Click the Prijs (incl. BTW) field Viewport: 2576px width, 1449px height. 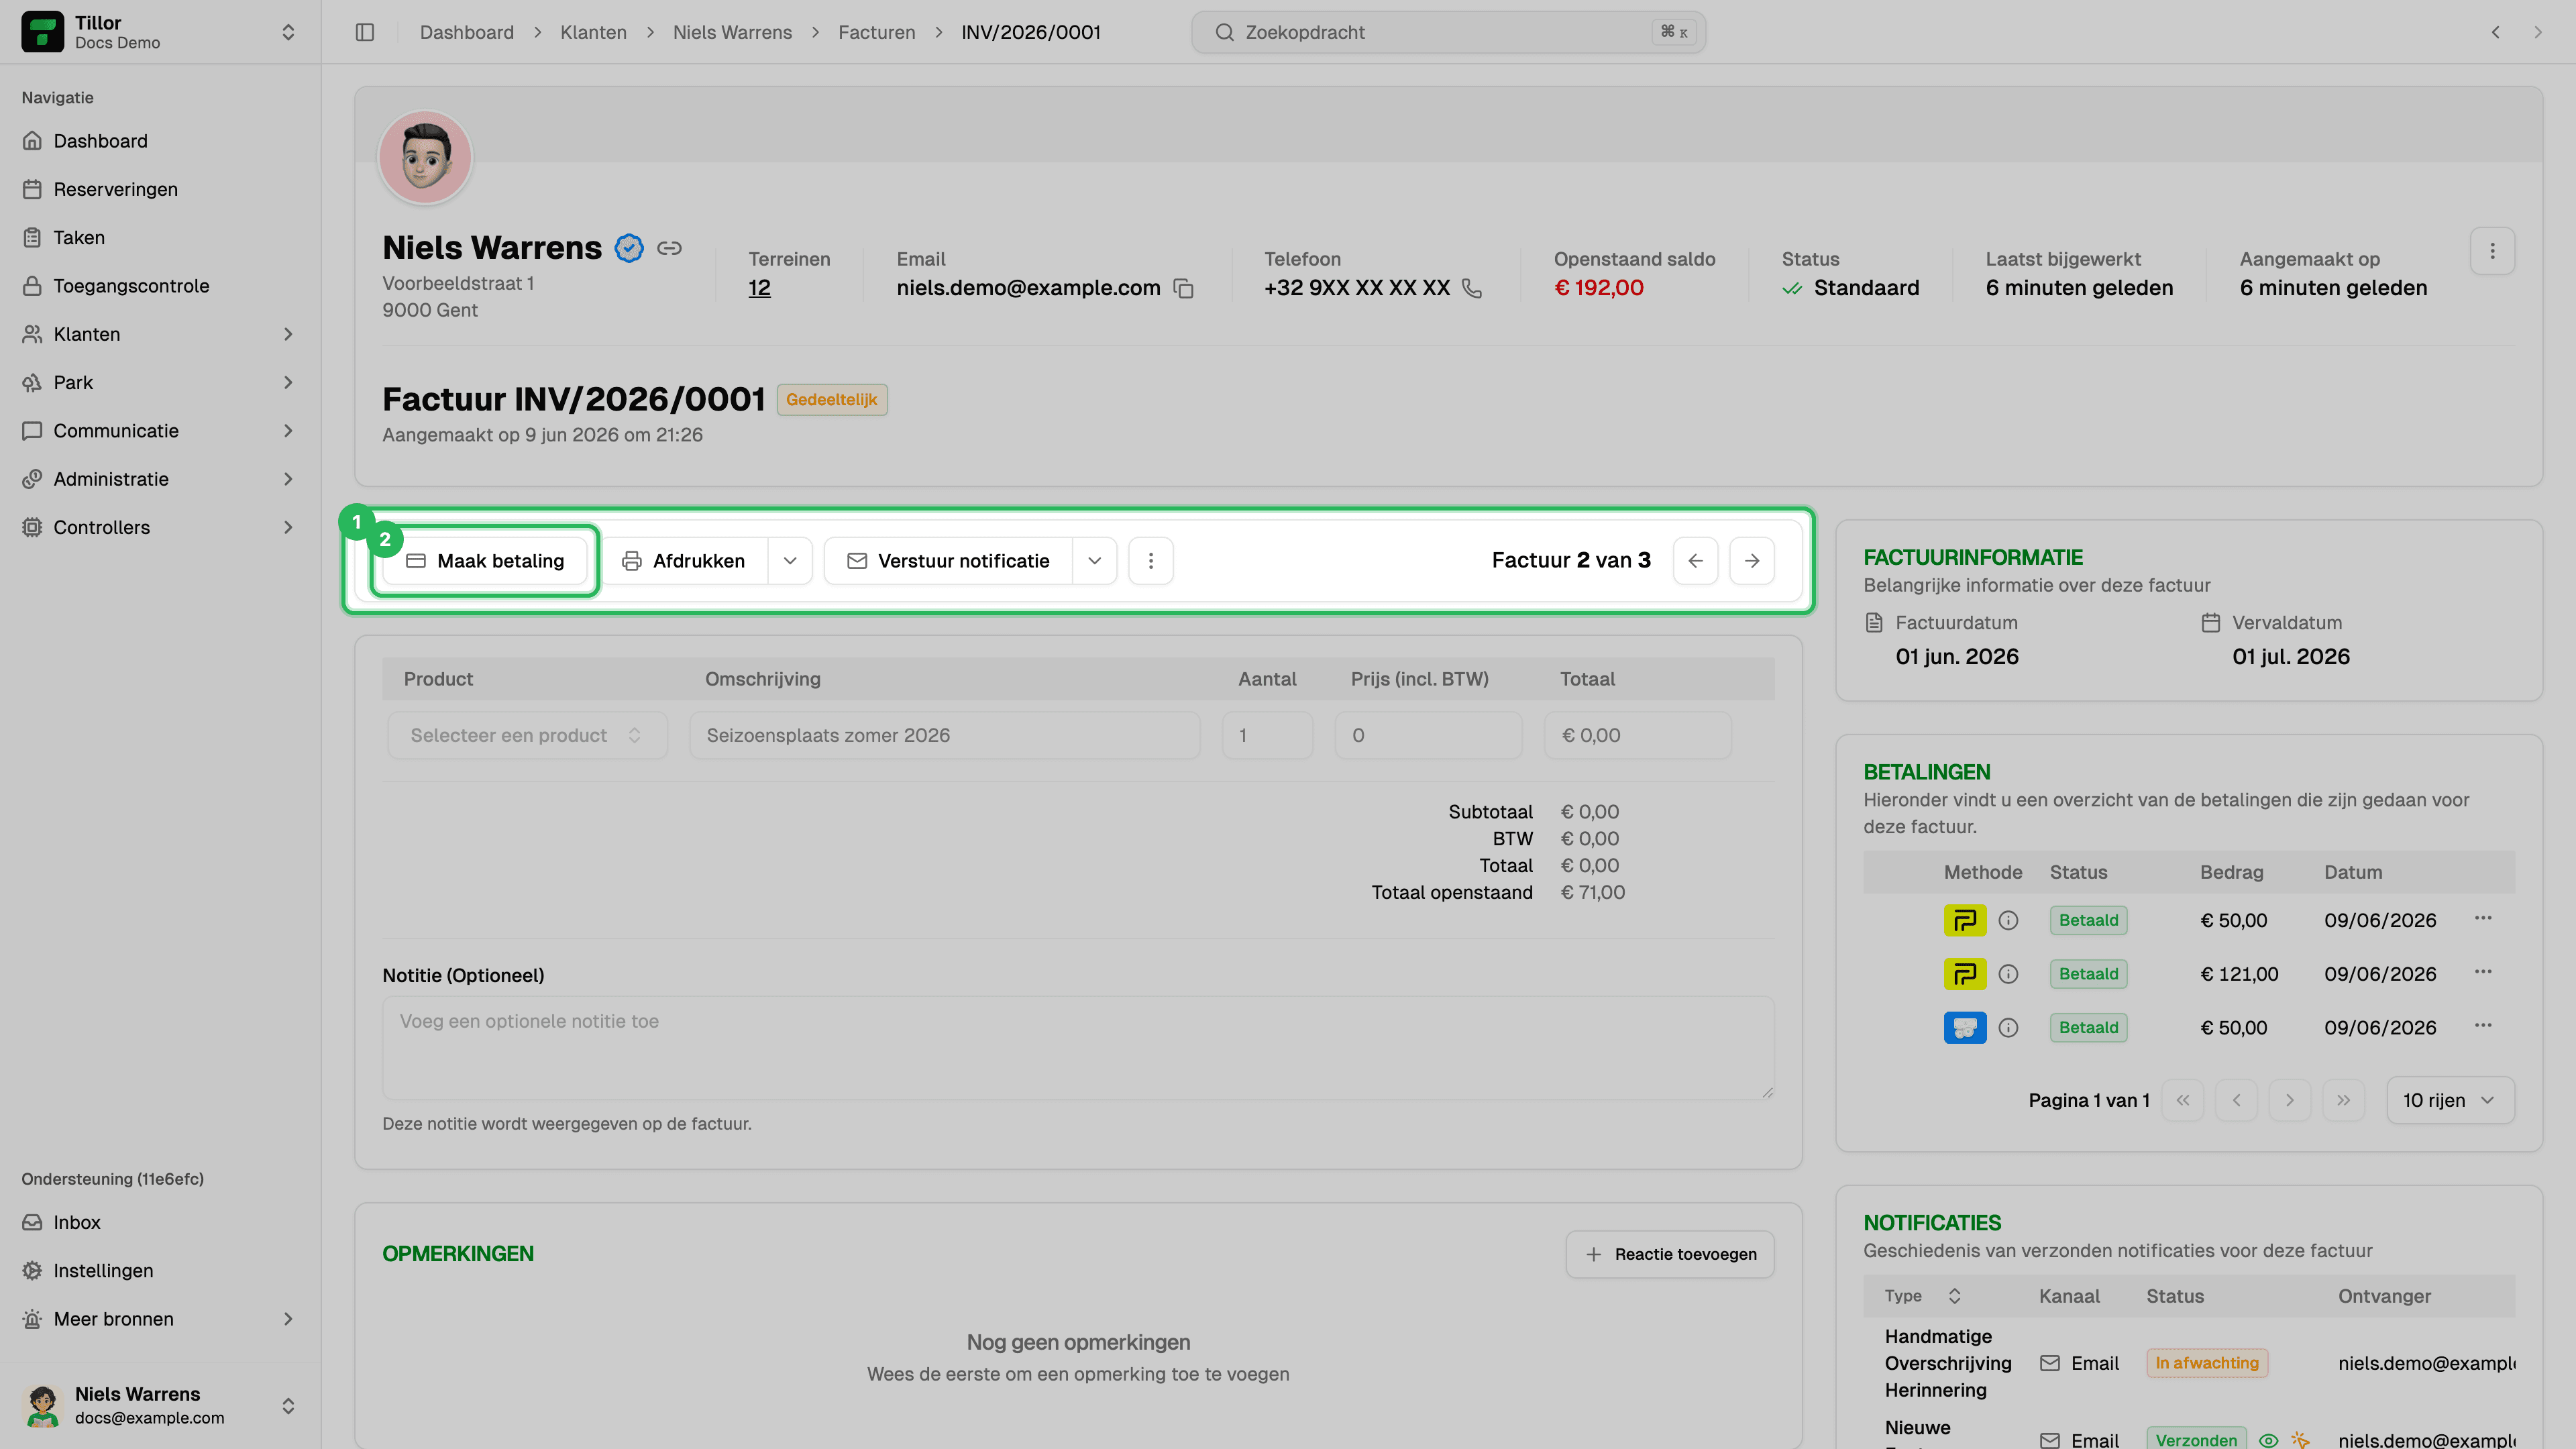point(1428,735)
